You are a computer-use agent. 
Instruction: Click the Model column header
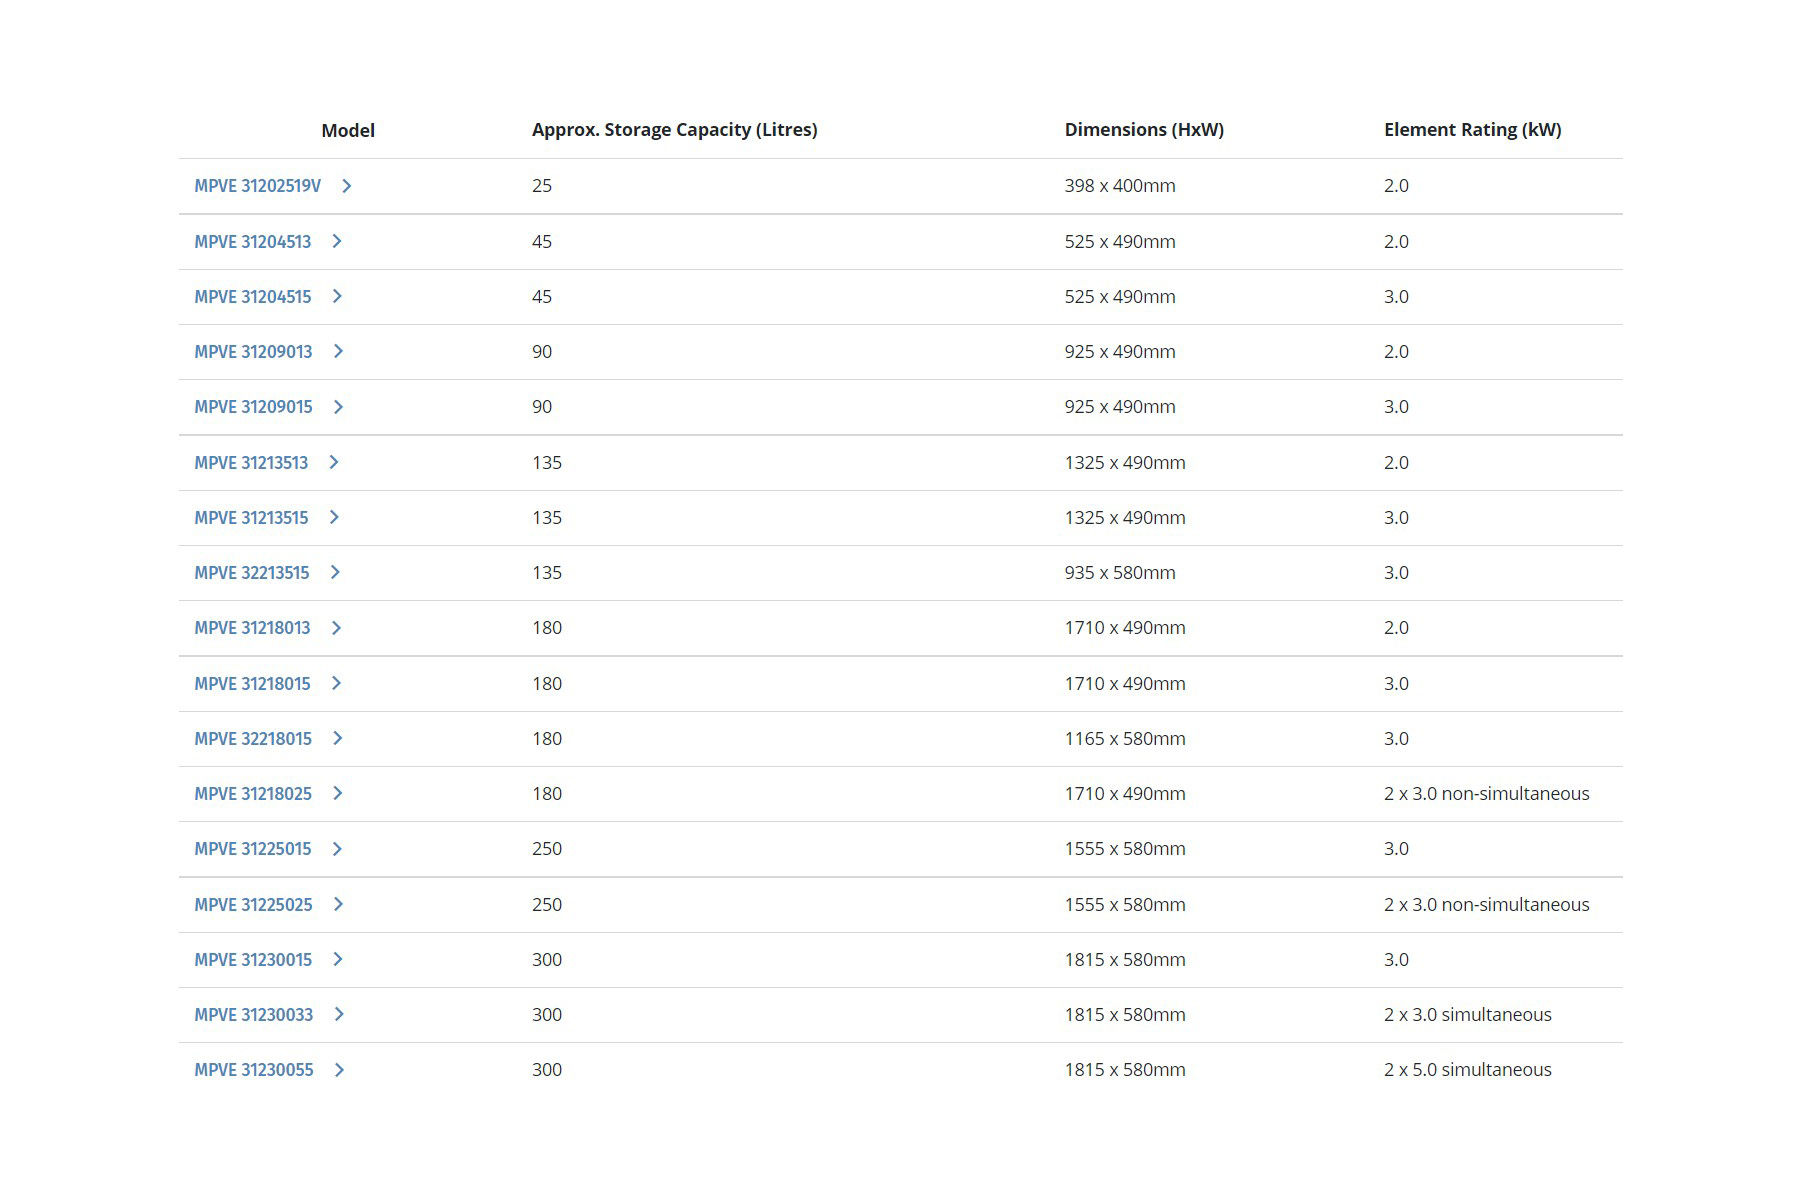[x=348, y=130]
